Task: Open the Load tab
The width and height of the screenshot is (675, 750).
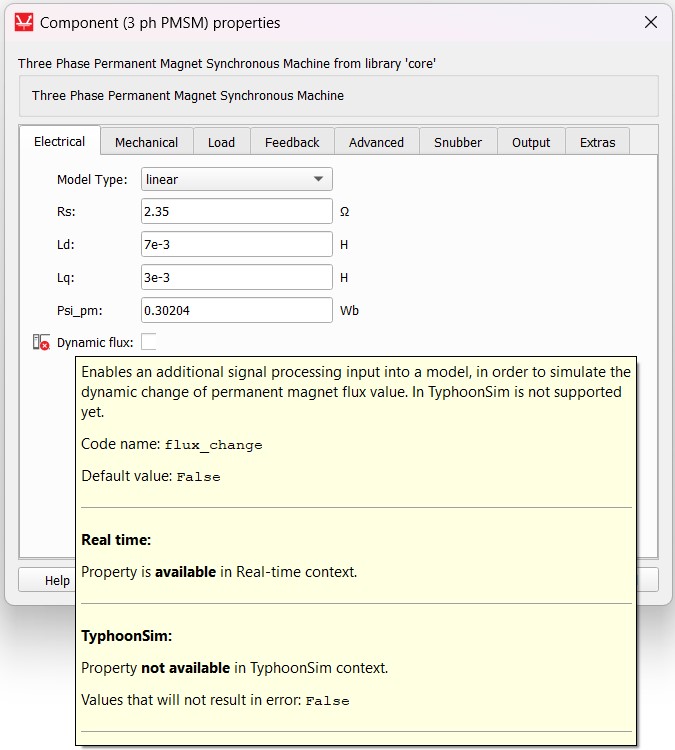Action: [221, 142]
